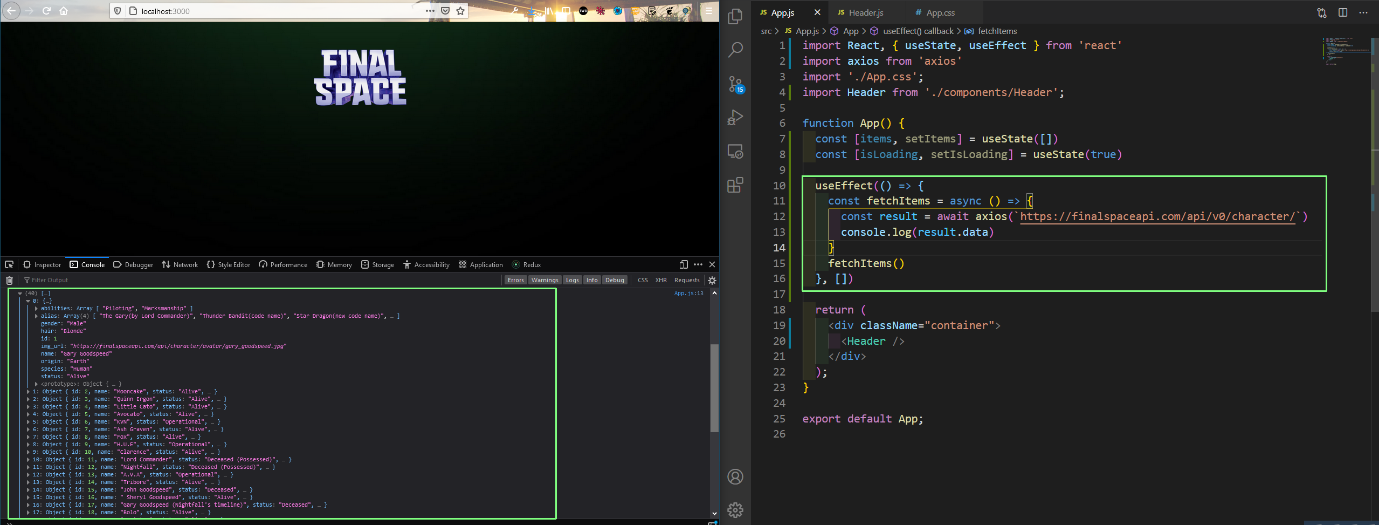
Task: Open the Network devtools tab
Action: coord(184,265)
